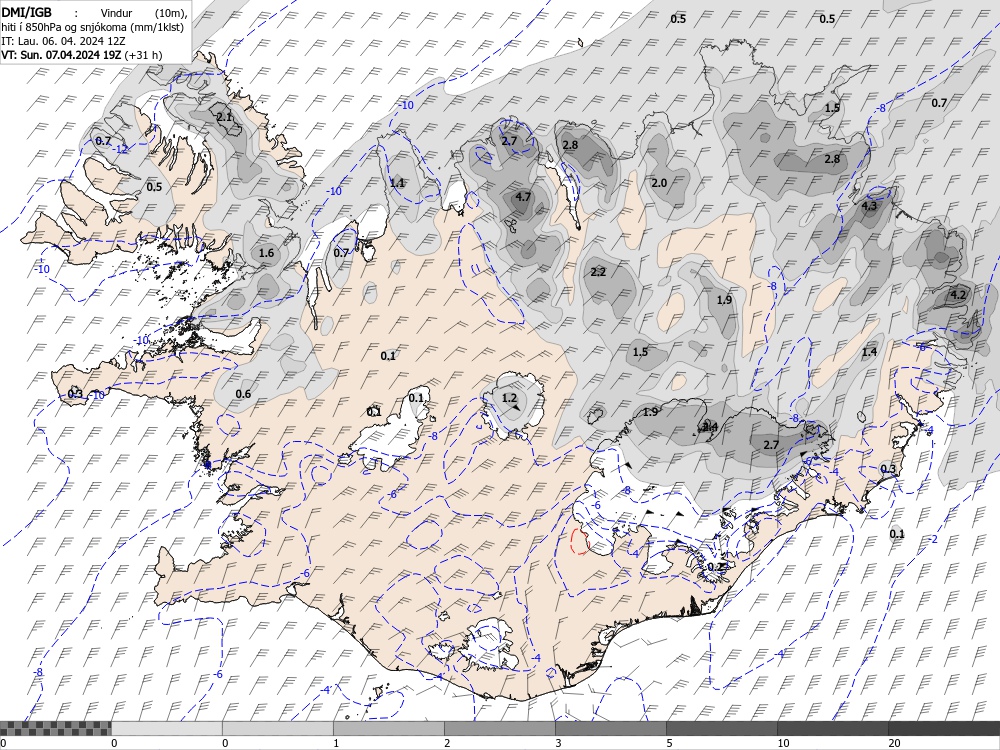
Task: Click the 0.2 snowfall value
Action: [x=716, y=567]
